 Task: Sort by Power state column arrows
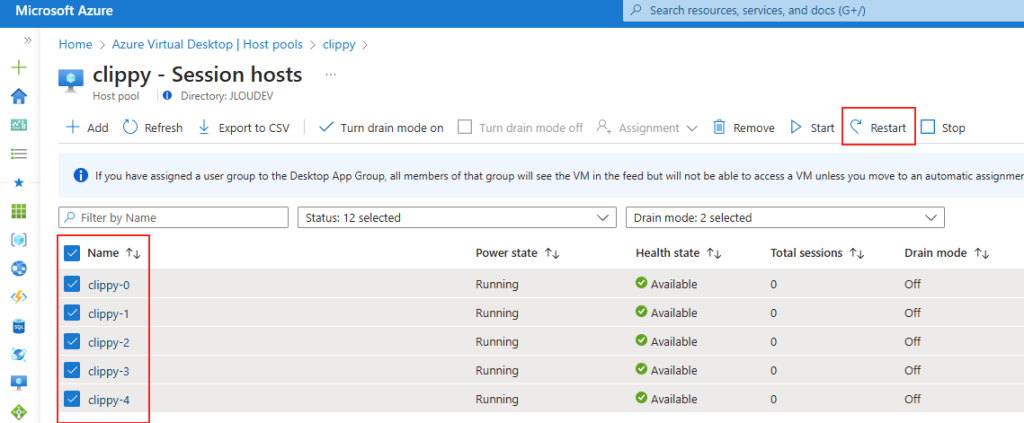tap(552, 253)
